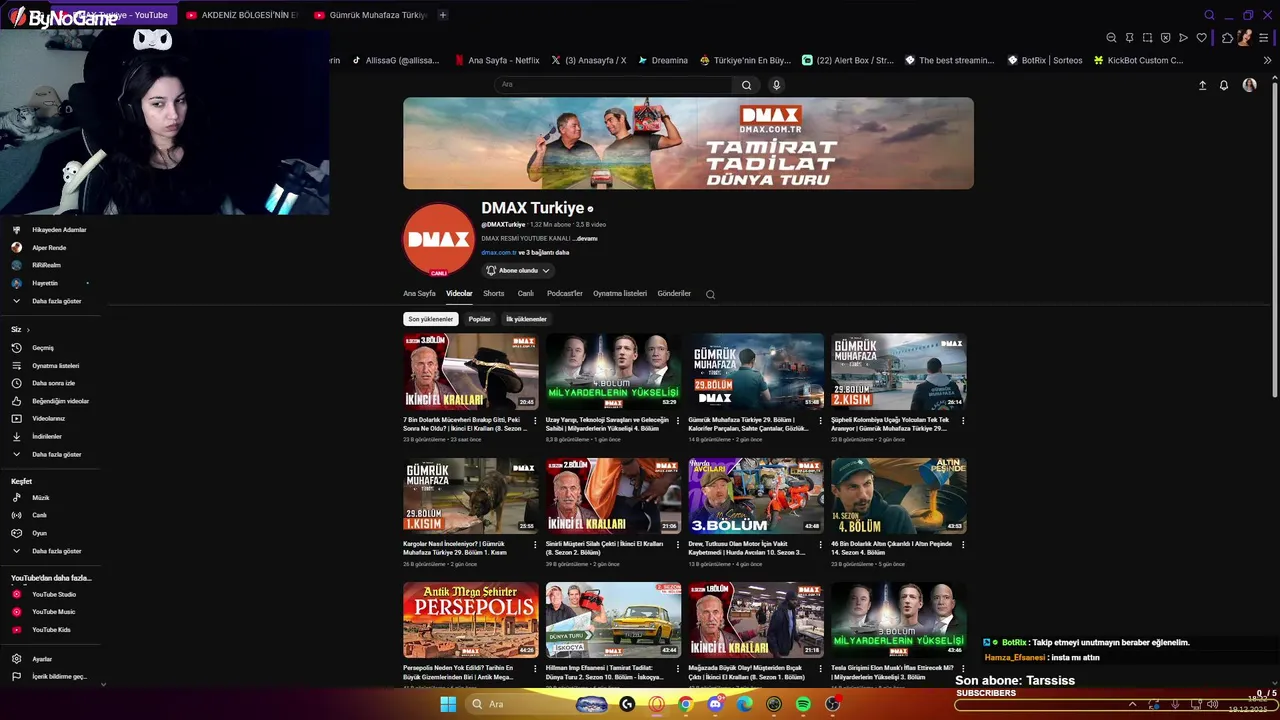
Task: Click the browser zoom-out magnifier icon
Action: pos(1111,38)
